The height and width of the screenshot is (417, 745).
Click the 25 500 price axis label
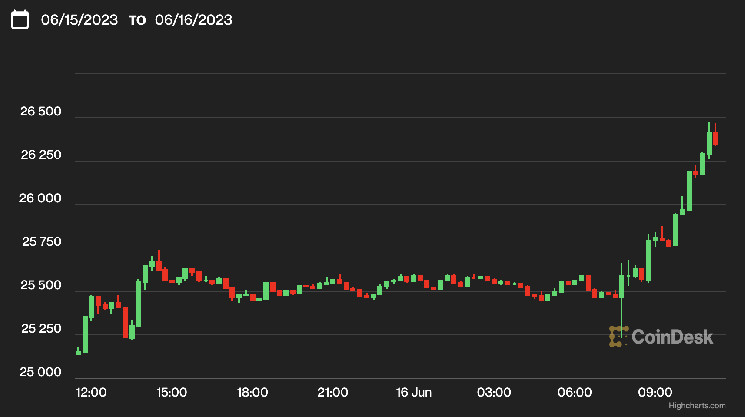41,287
